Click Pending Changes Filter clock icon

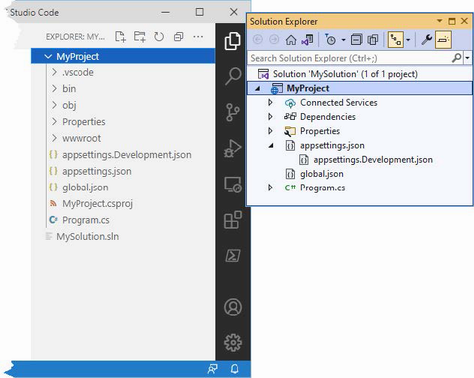pos(330,40)
